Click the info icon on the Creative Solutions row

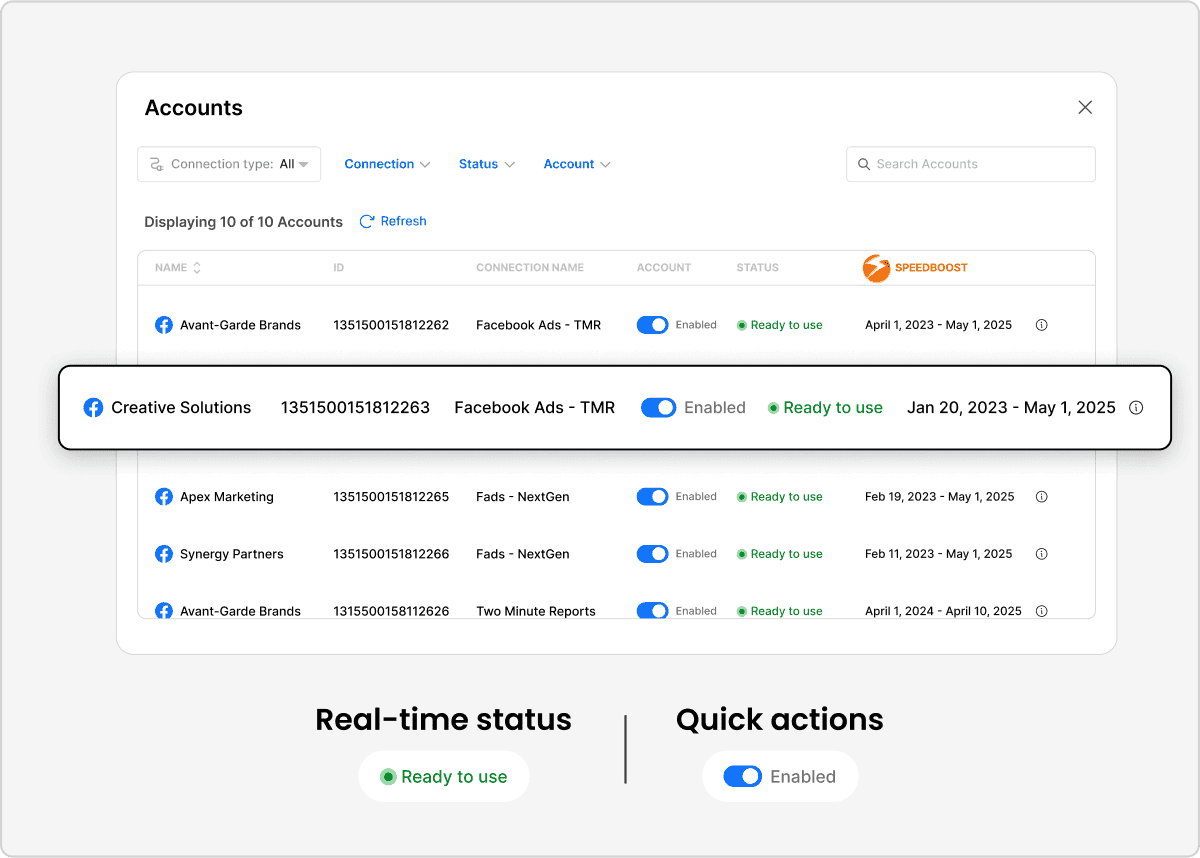pos(1137,407)
